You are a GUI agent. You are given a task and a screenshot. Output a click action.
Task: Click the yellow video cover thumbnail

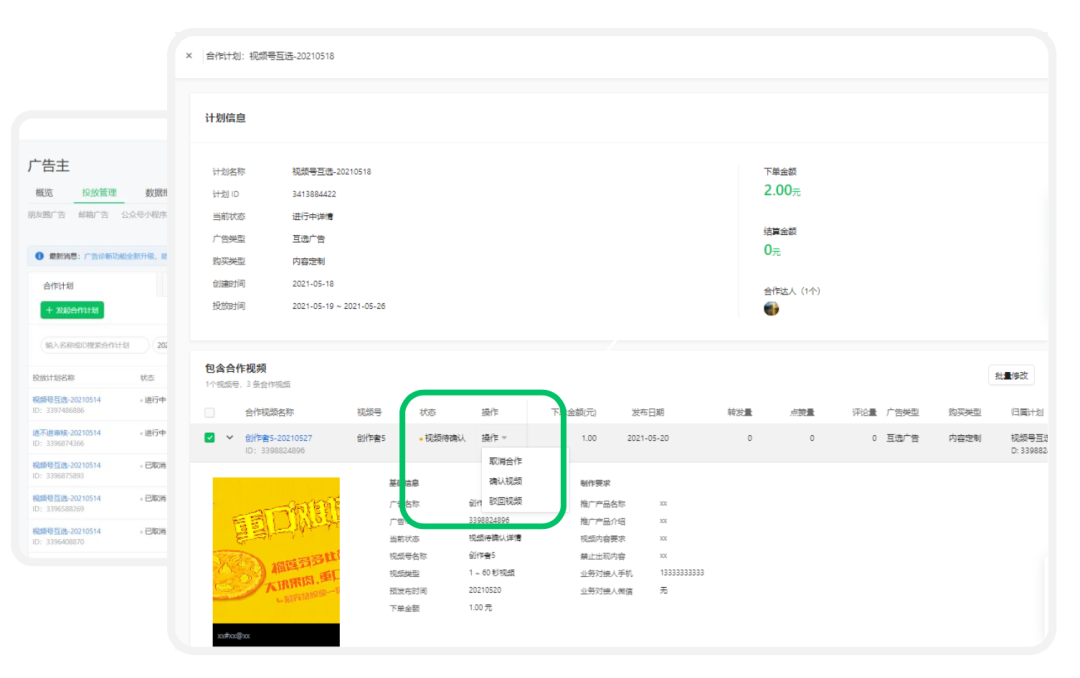tap(276, 561)
